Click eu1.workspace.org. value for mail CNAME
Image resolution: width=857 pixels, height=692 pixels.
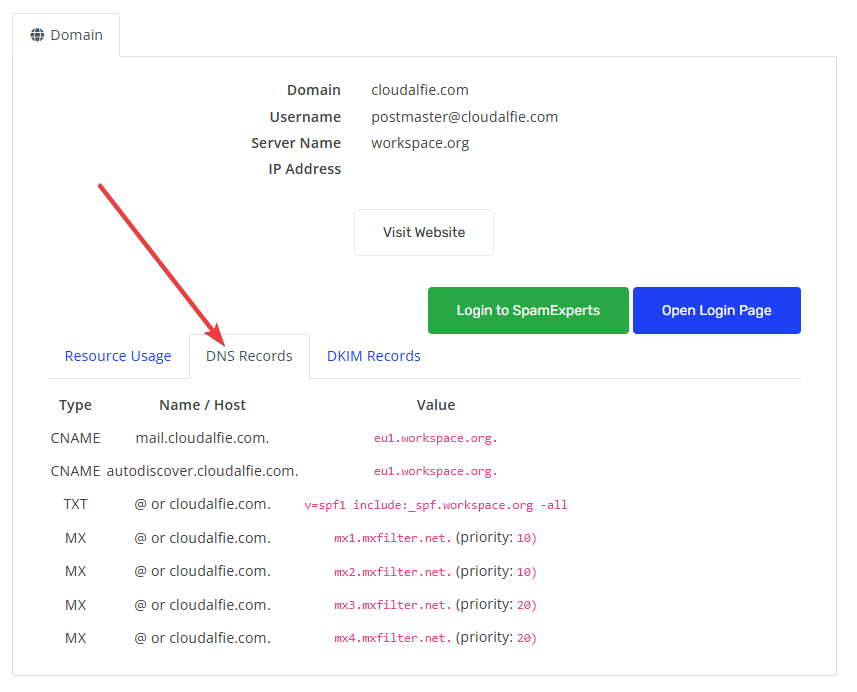[435, 438]
